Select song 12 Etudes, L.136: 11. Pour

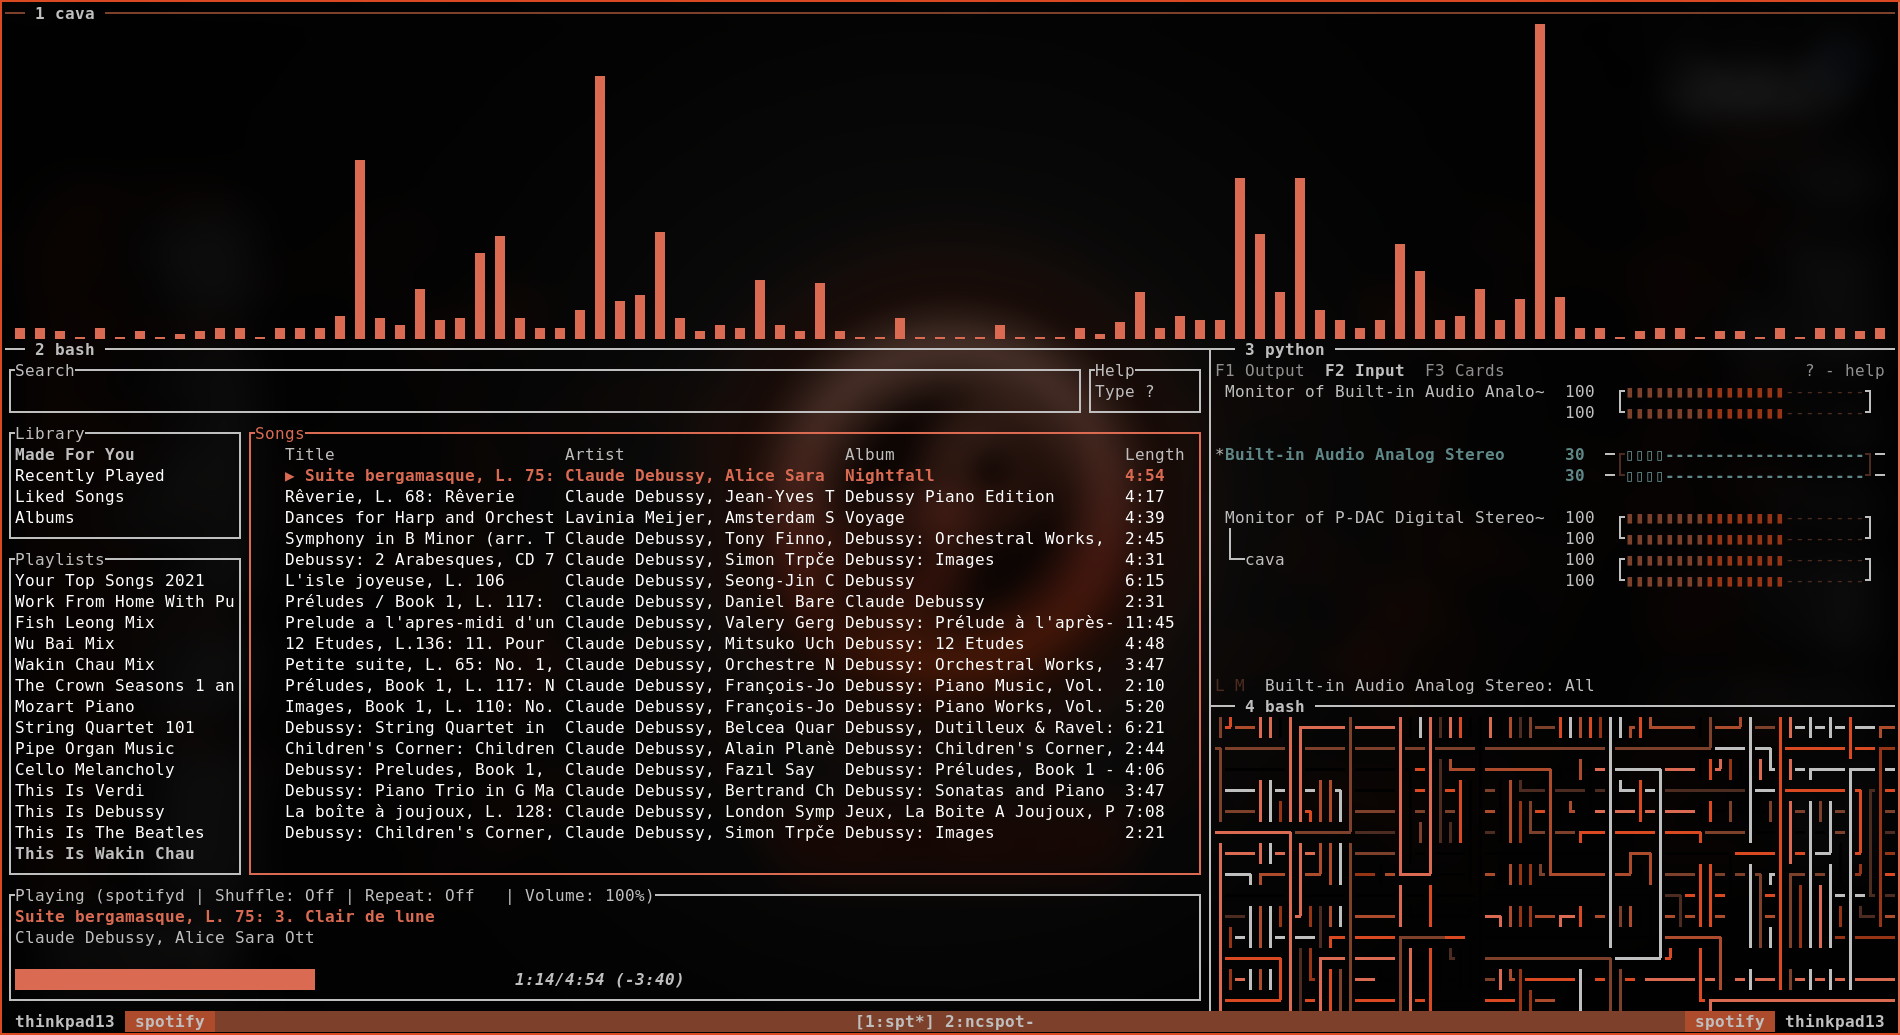click(725, 644)
